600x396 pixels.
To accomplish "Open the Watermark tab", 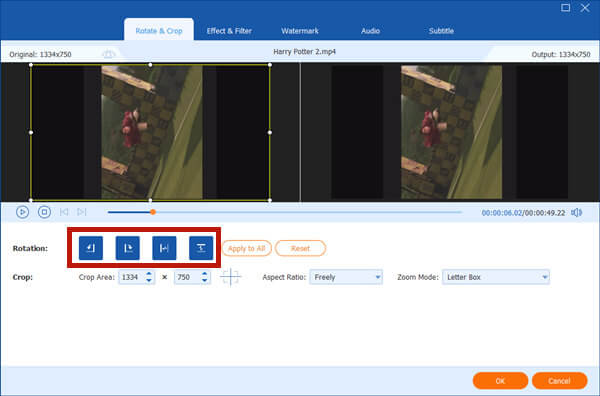I will click(x=300, y=31).
